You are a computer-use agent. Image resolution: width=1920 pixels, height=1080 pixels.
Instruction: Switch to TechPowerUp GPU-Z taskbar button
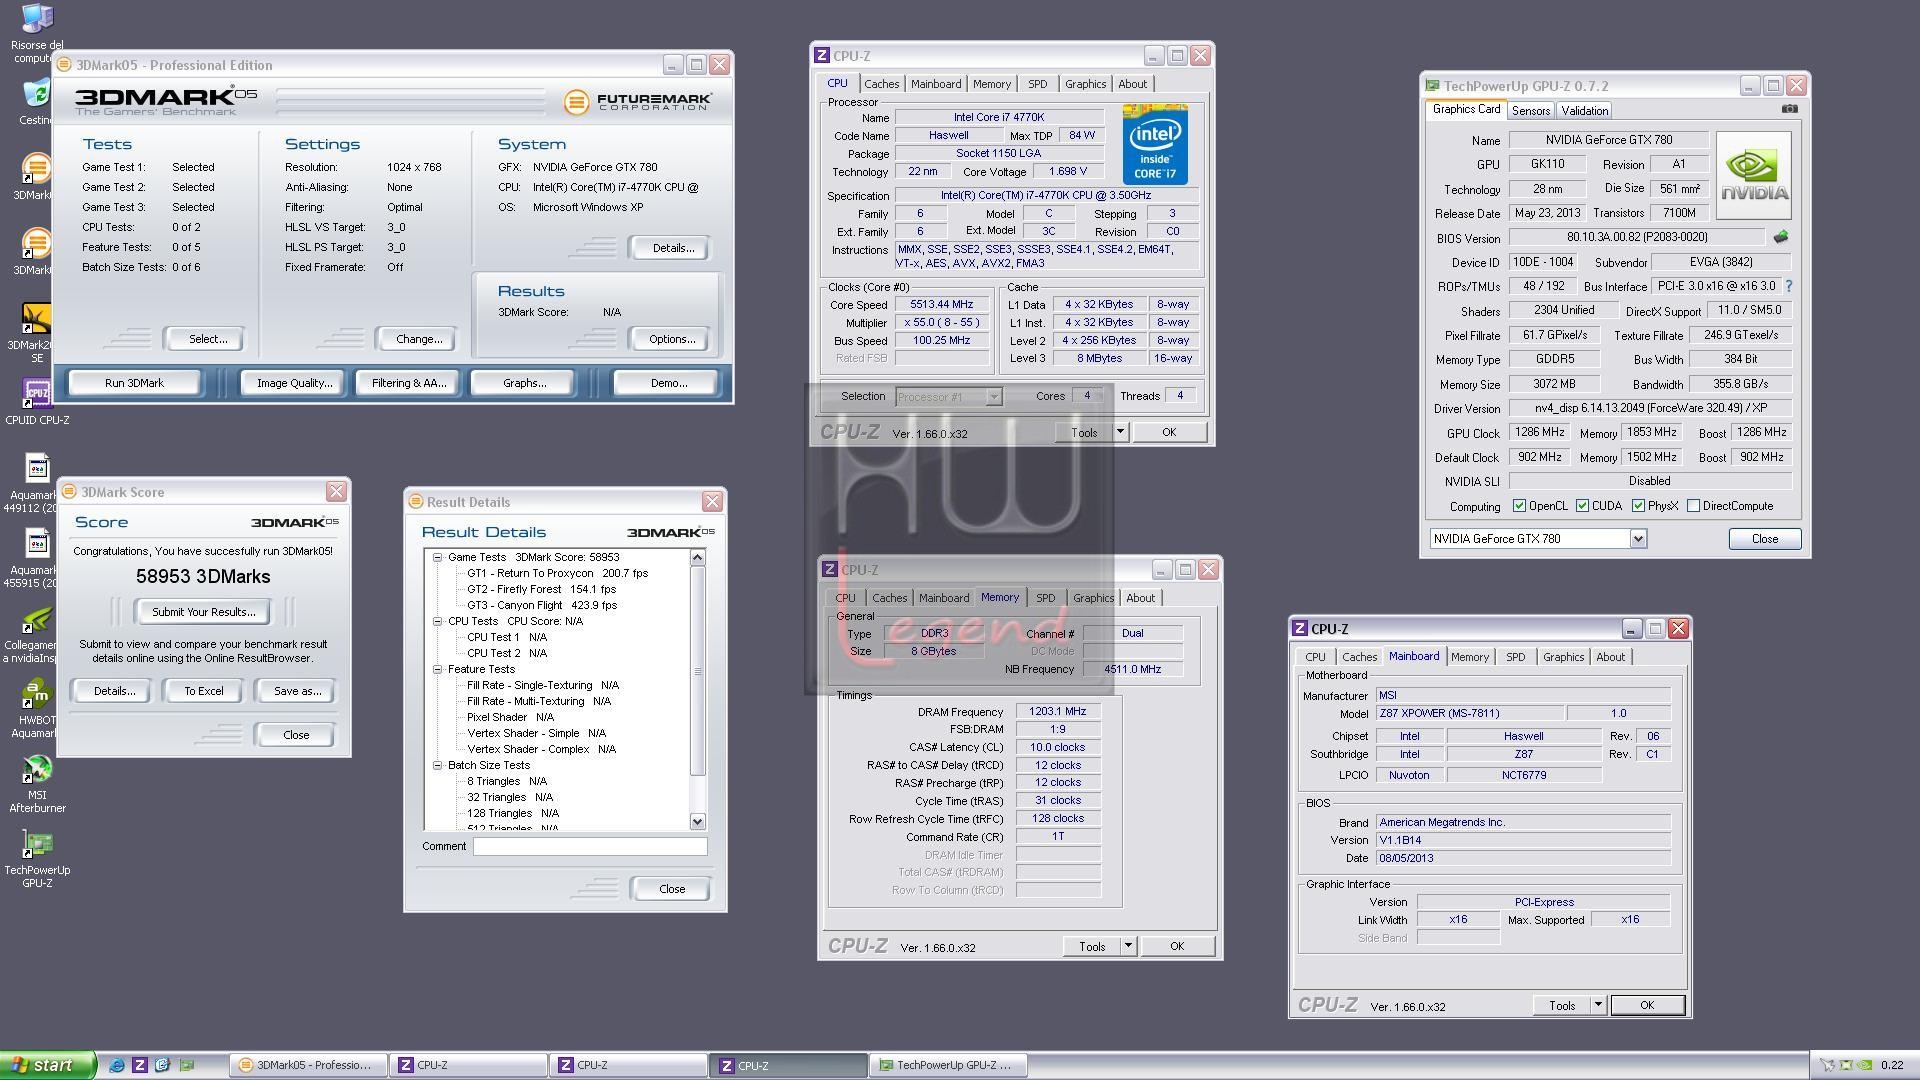[x=949, y=1065]
